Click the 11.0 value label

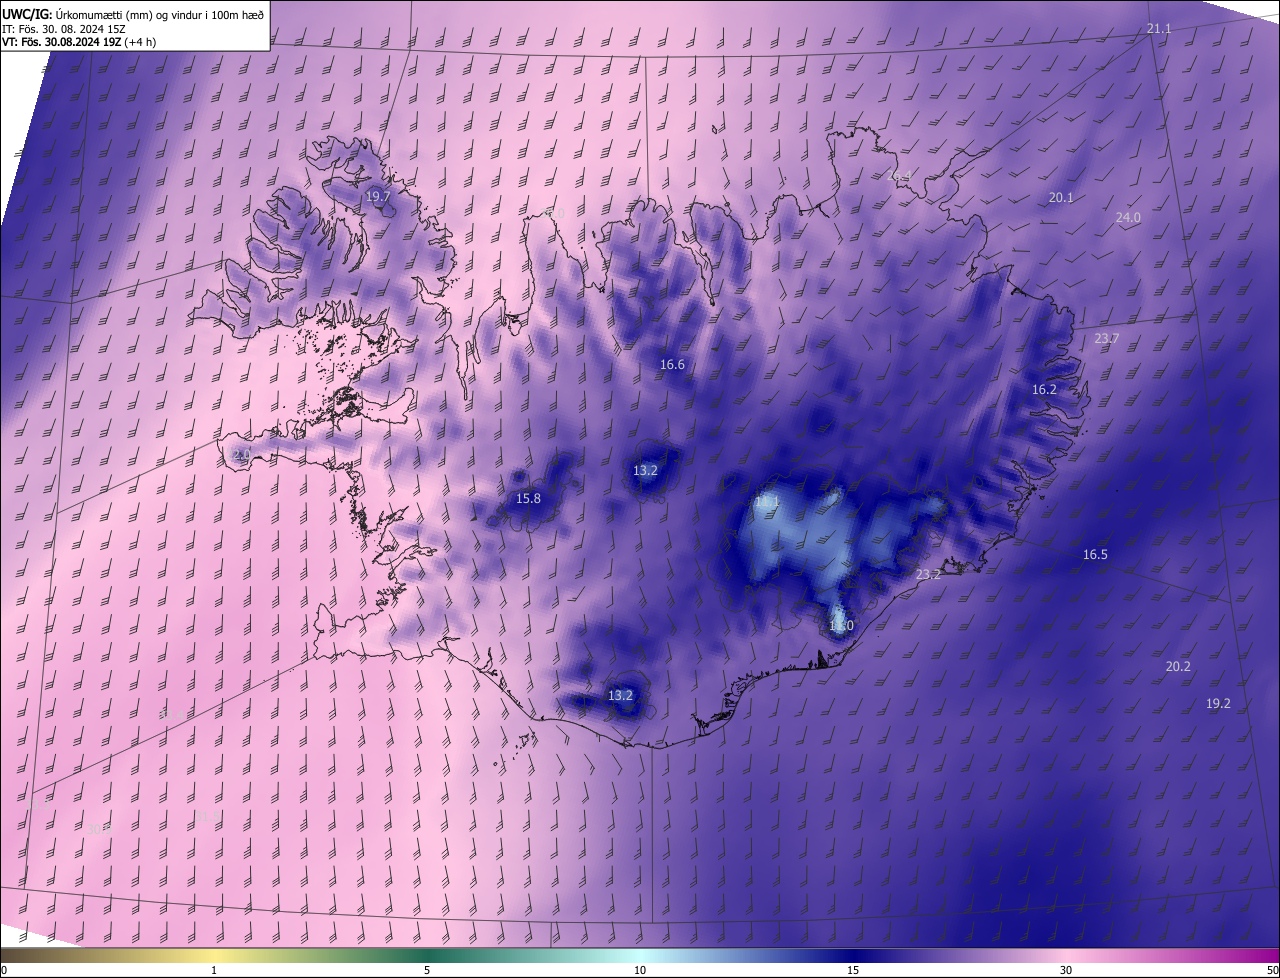click(x=841, y=626)
